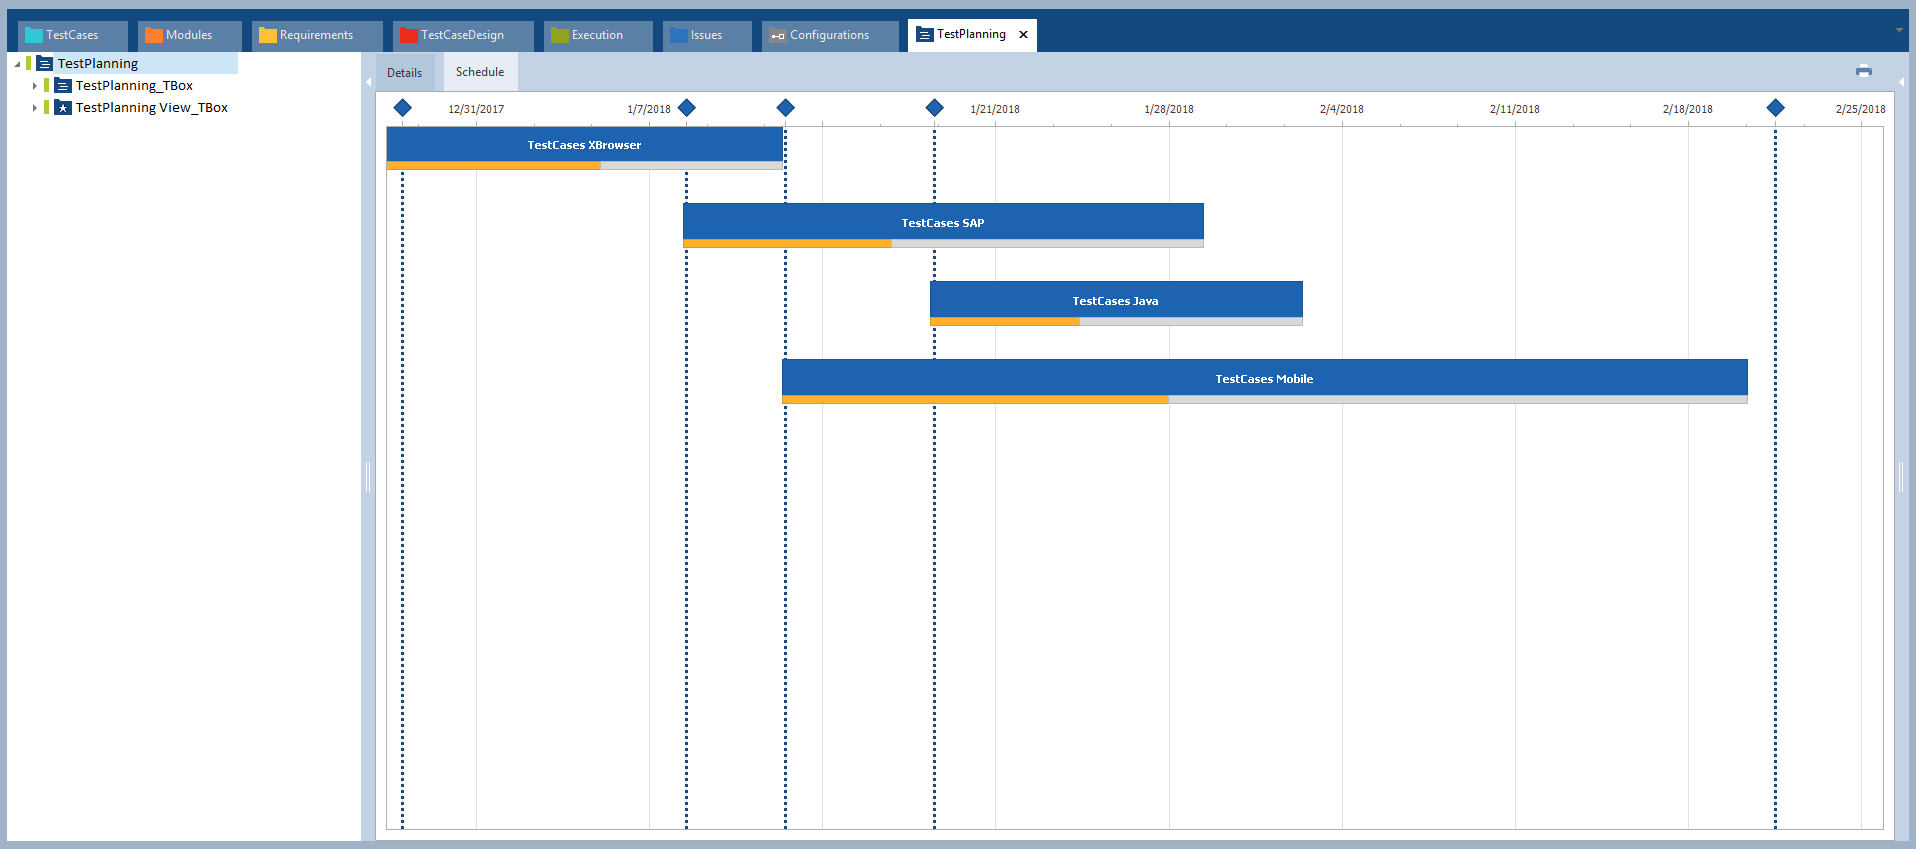The width and height of the screenshot is (1916, 849).
Task: Click the TestCases Mobile schedule bar
Action: (x=1265, y=378)
